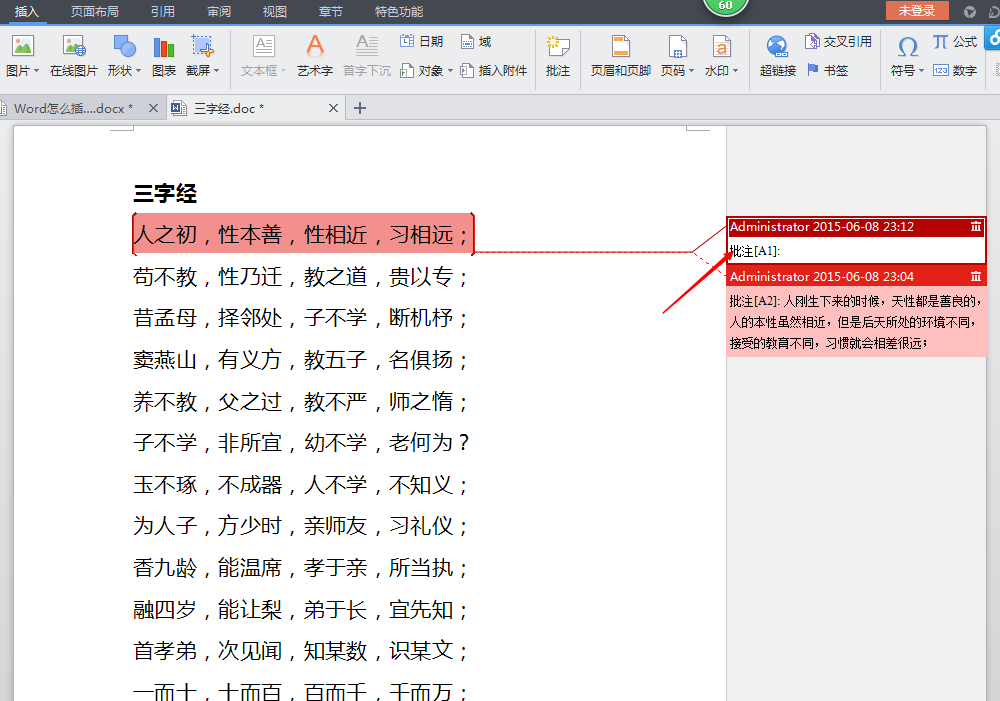Click the 超链接 (Hyperlink) icon
Screen dimensions: 1000x701
click(777, 55)
